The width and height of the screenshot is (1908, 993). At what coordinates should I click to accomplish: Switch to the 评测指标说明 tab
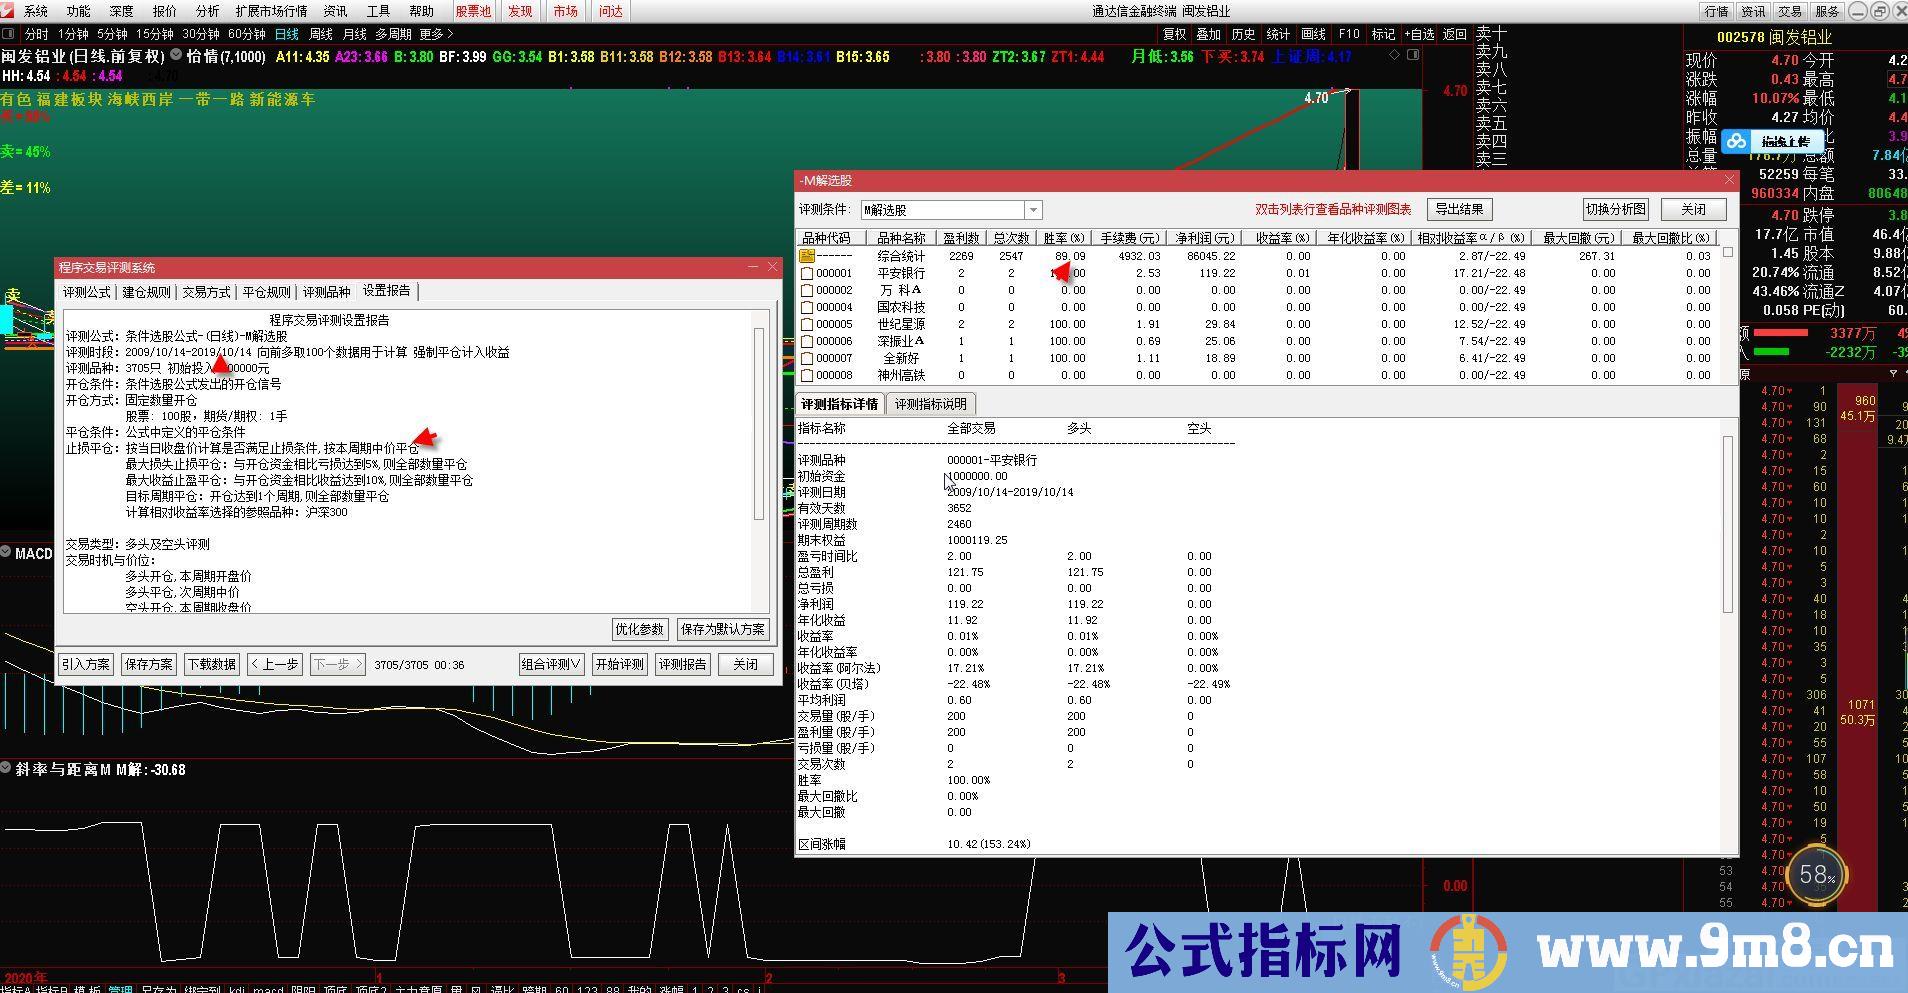pos(930,404)
